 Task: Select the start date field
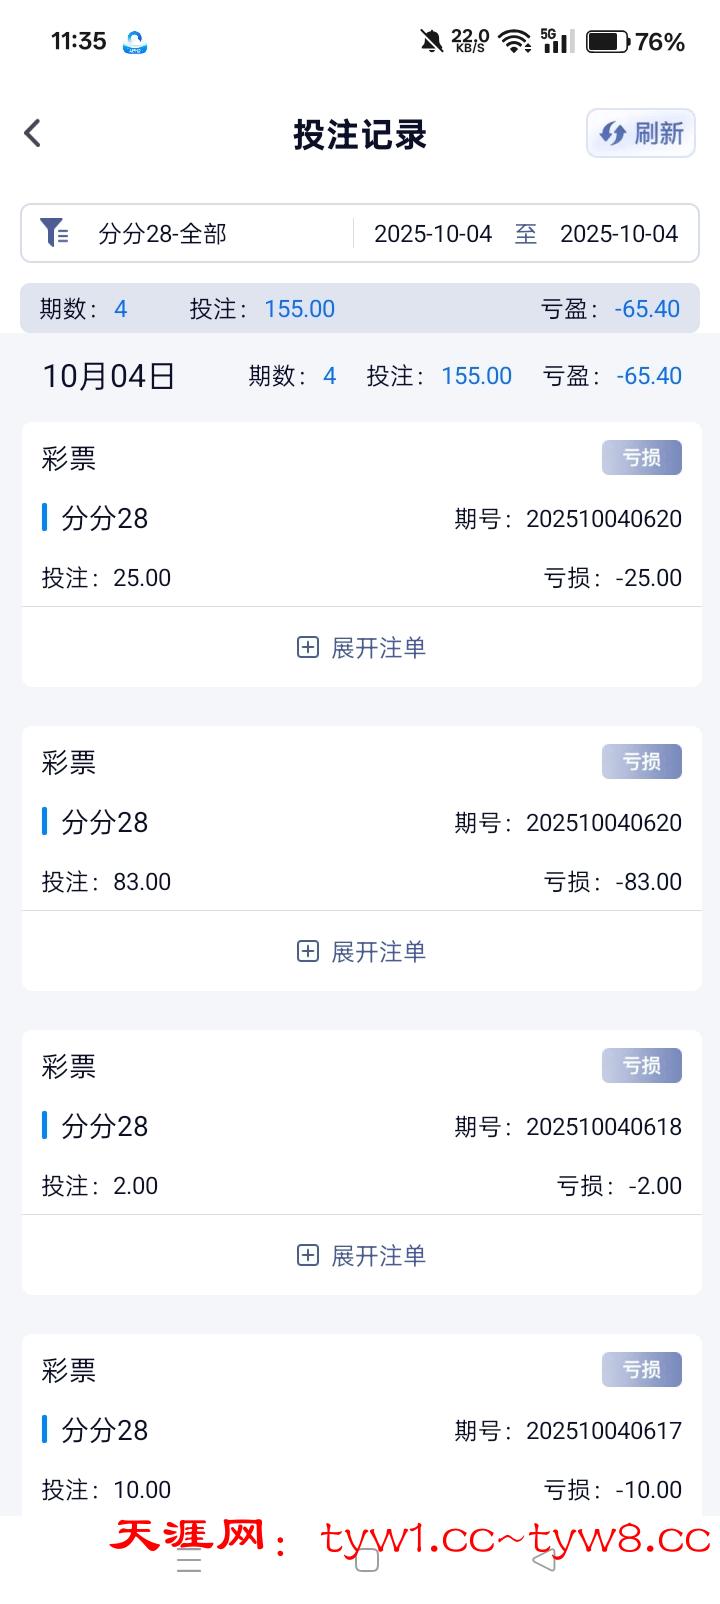433,234
